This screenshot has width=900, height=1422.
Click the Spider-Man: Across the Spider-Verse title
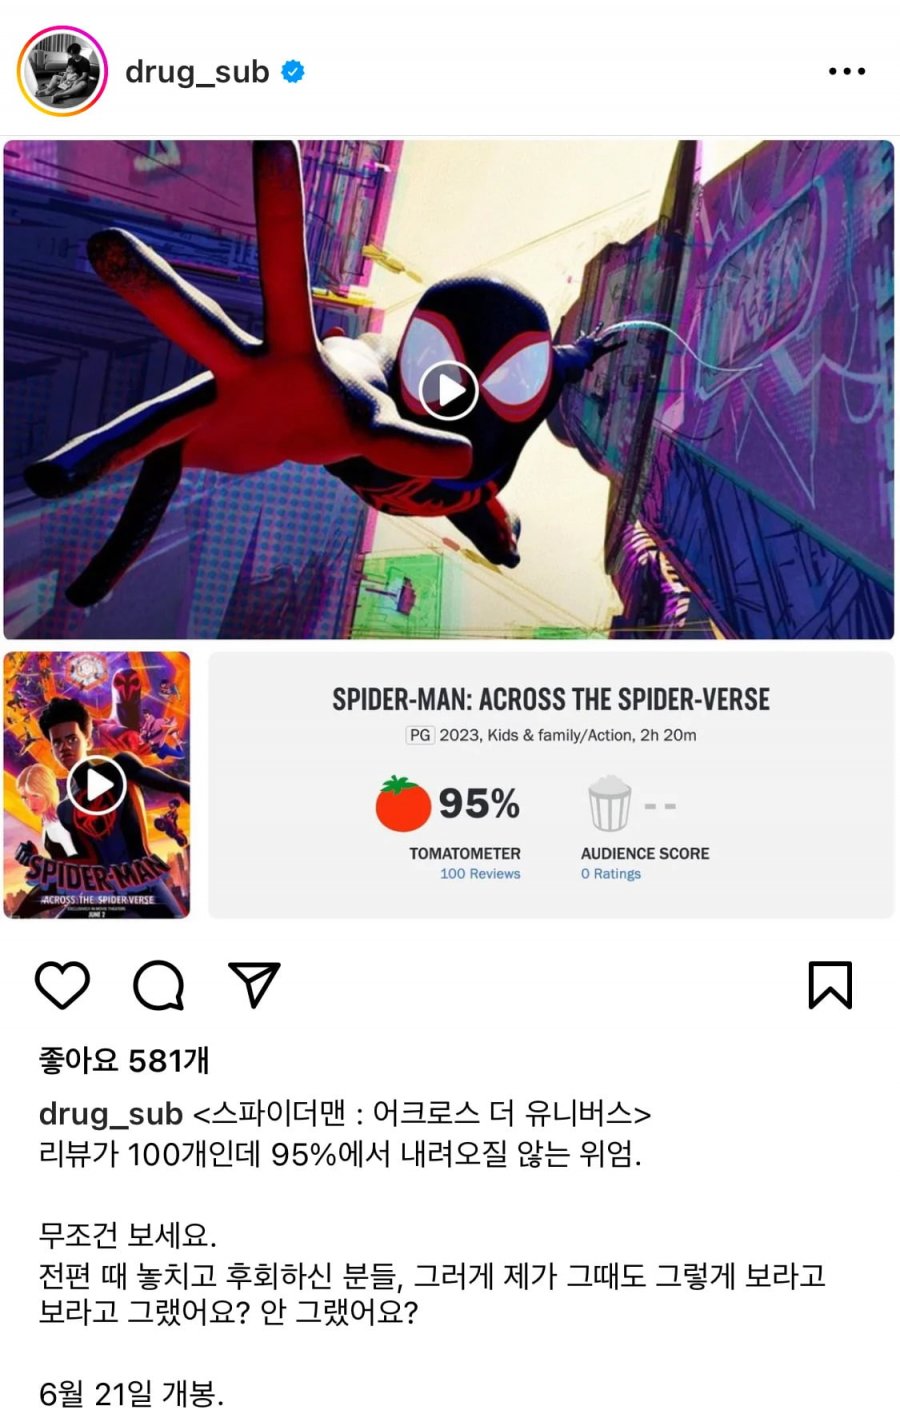551,699
